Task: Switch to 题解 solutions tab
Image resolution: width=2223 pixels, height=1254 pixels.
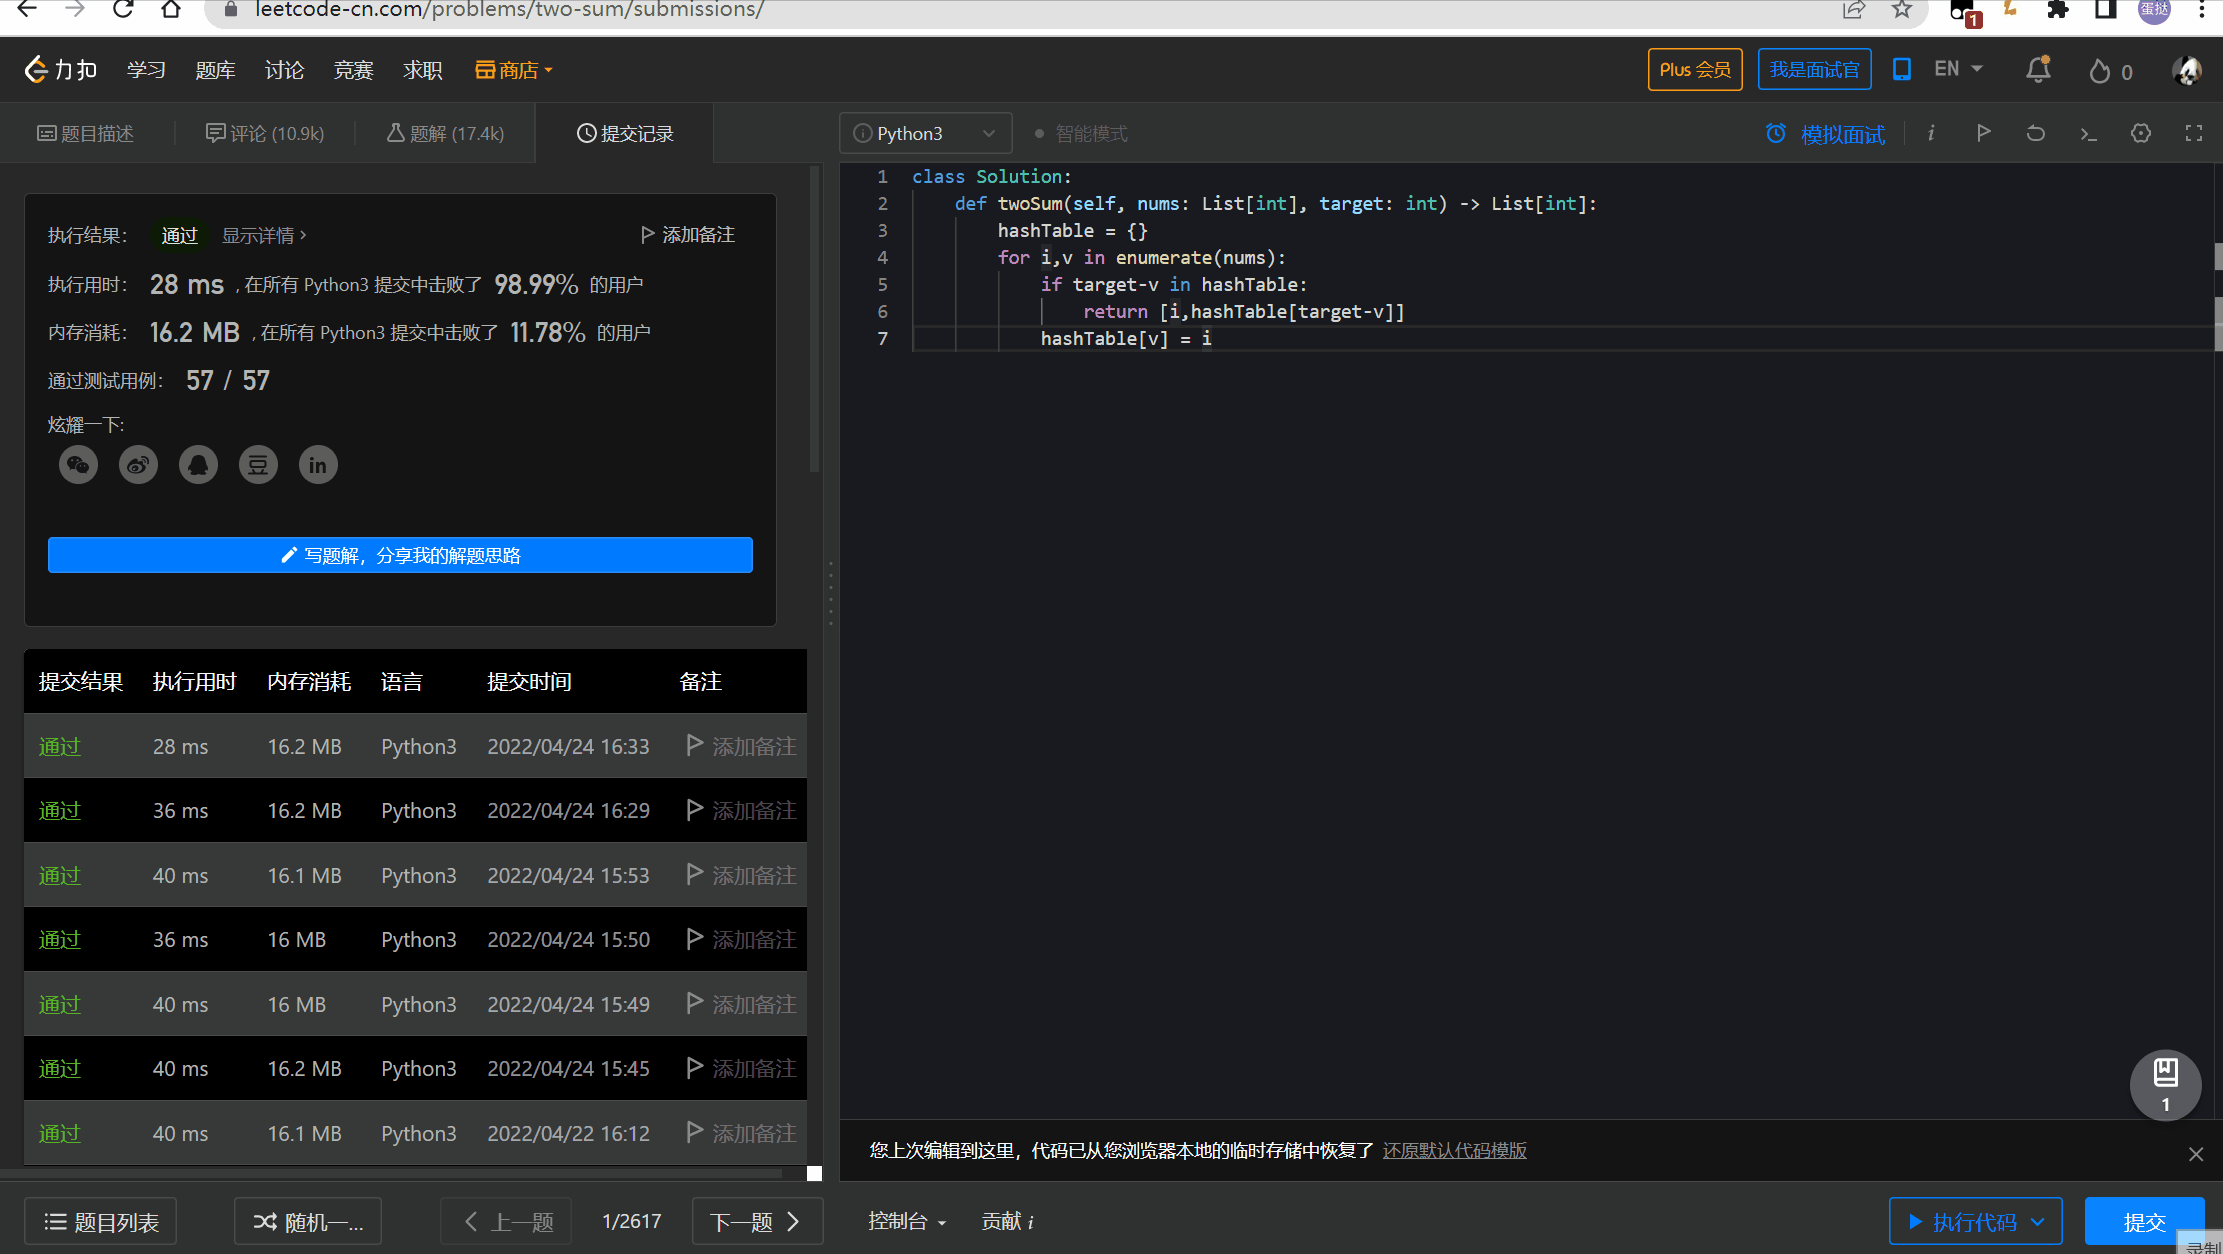Action: click(445, 134)
